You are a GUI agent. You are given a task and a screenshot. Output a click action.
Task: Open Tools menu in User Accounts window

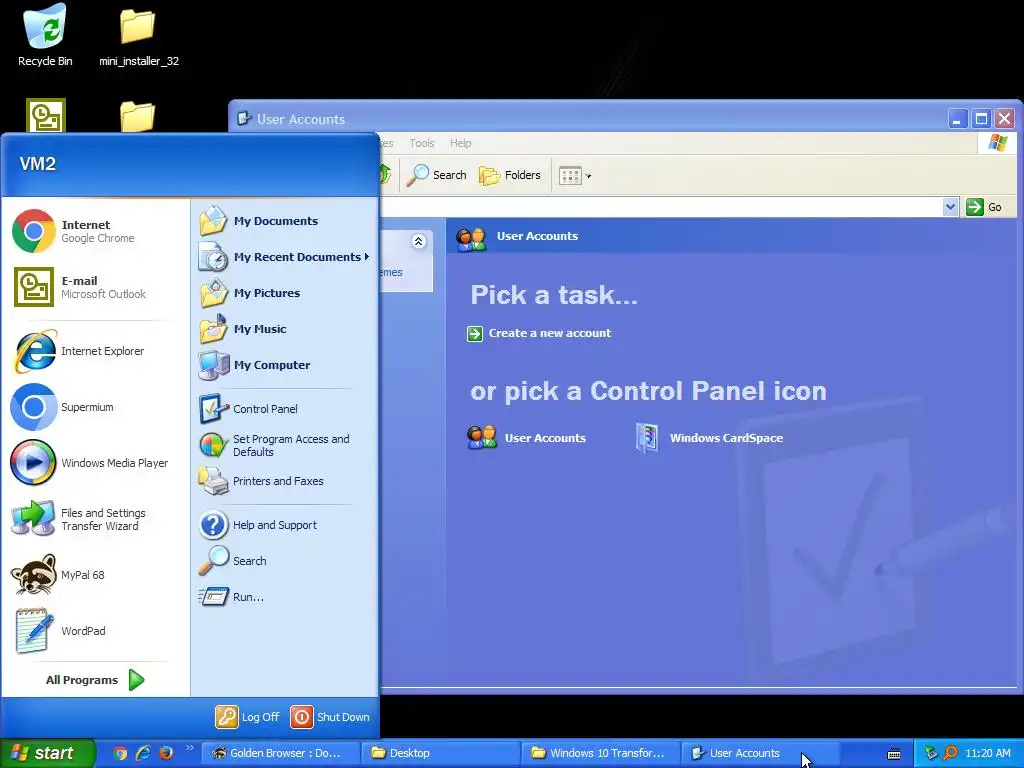pyautogui.click(x=421, y=143)
